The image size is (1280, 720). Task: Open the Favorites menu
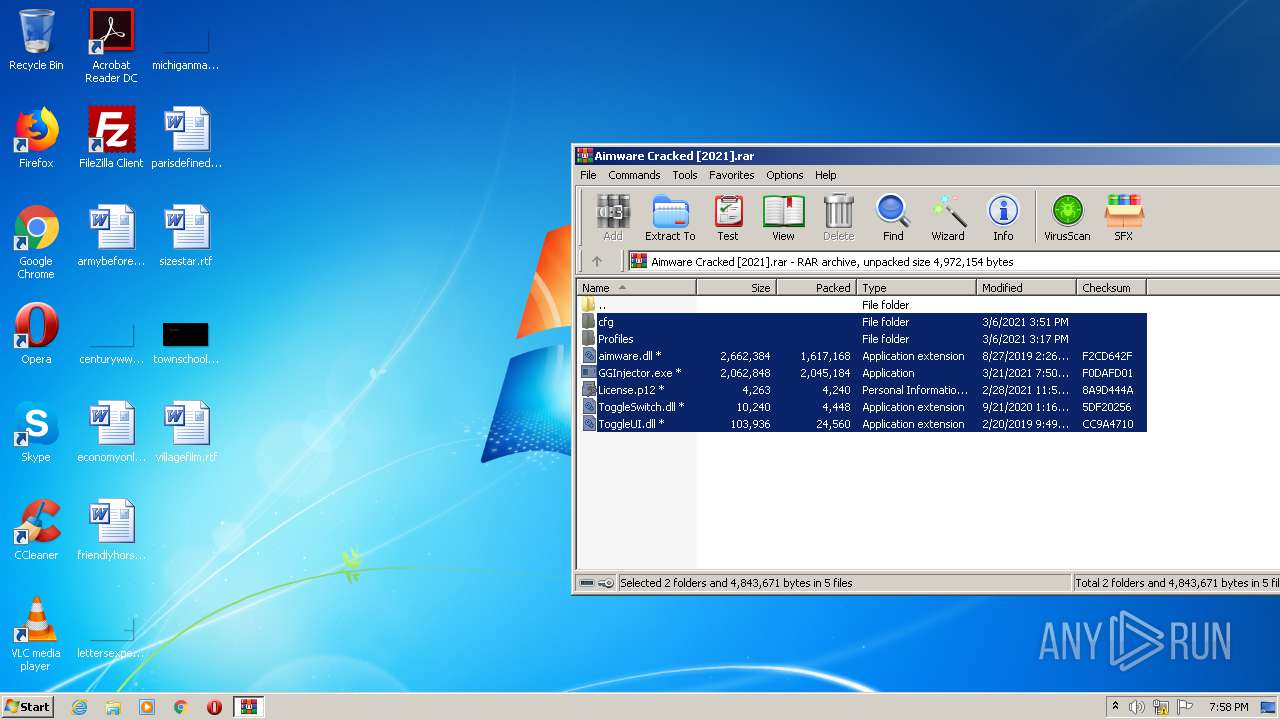(732, 175)
